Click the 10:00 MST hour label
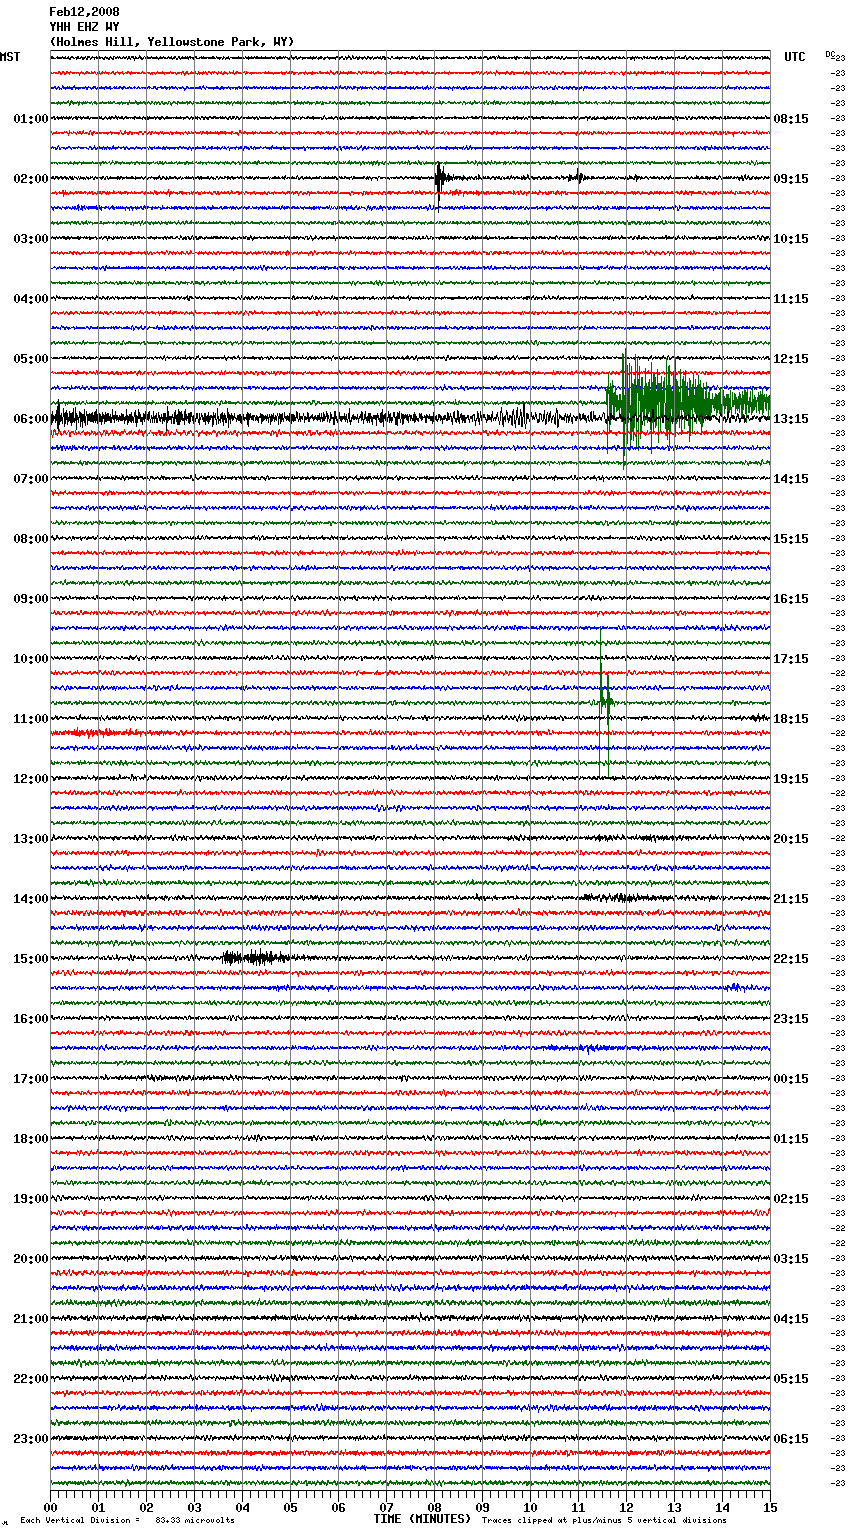The height and width of the screenshot is (1534, 850). click(31, 659)
